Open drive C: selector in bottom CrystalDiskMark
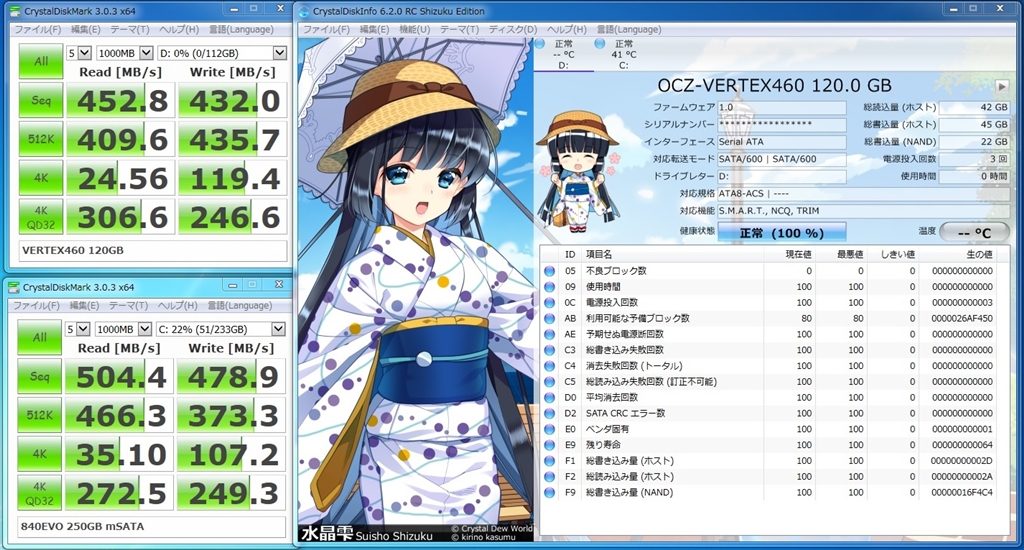Viewport: 1024px width, 550px height. click(x=221, y=329)
